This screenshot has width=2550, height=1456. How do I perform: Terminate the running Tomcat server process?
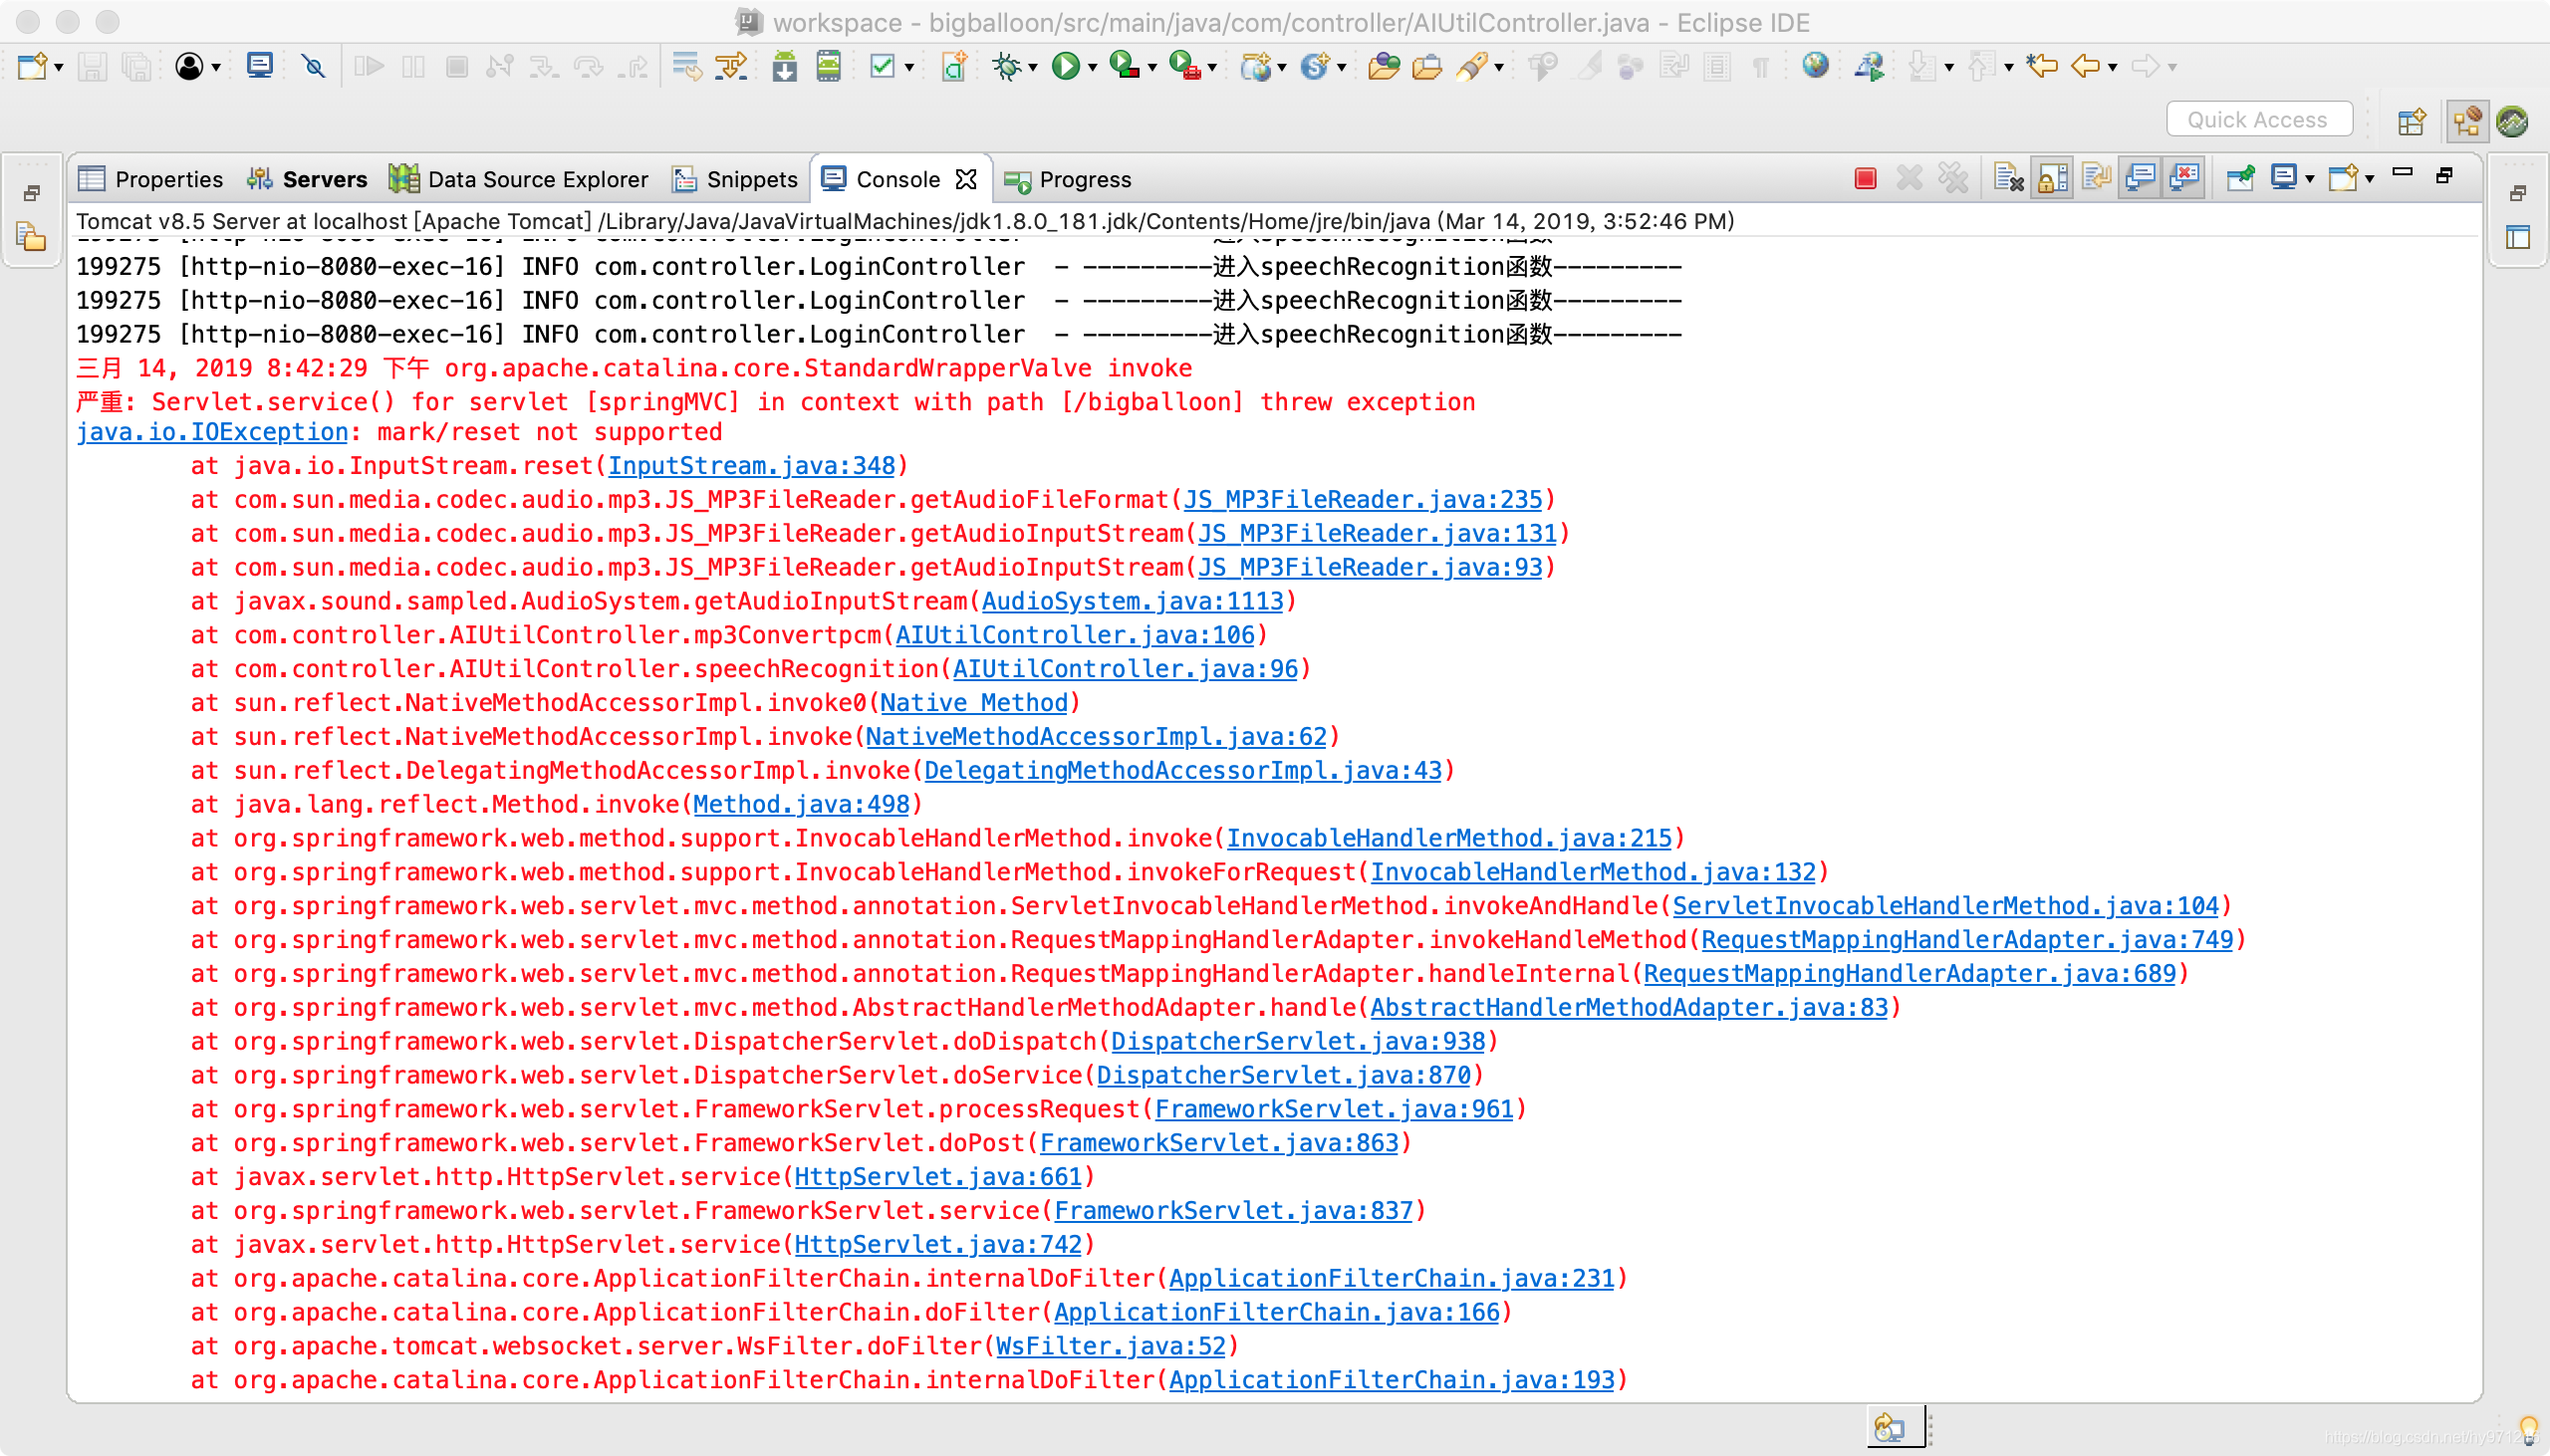tap(1865, 179)
